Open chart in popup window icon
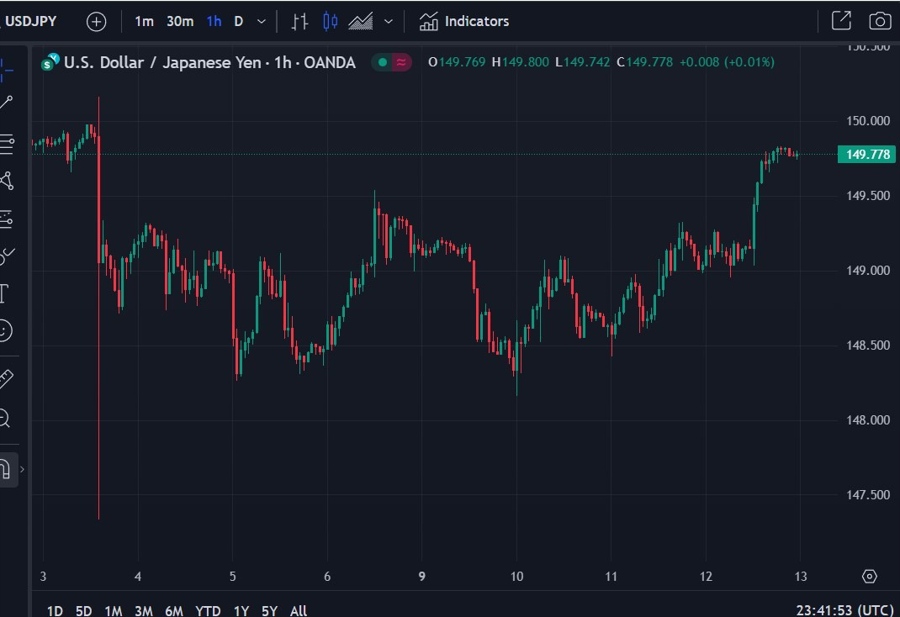This screenshot has width=900, height=617. tap(841, 21)
